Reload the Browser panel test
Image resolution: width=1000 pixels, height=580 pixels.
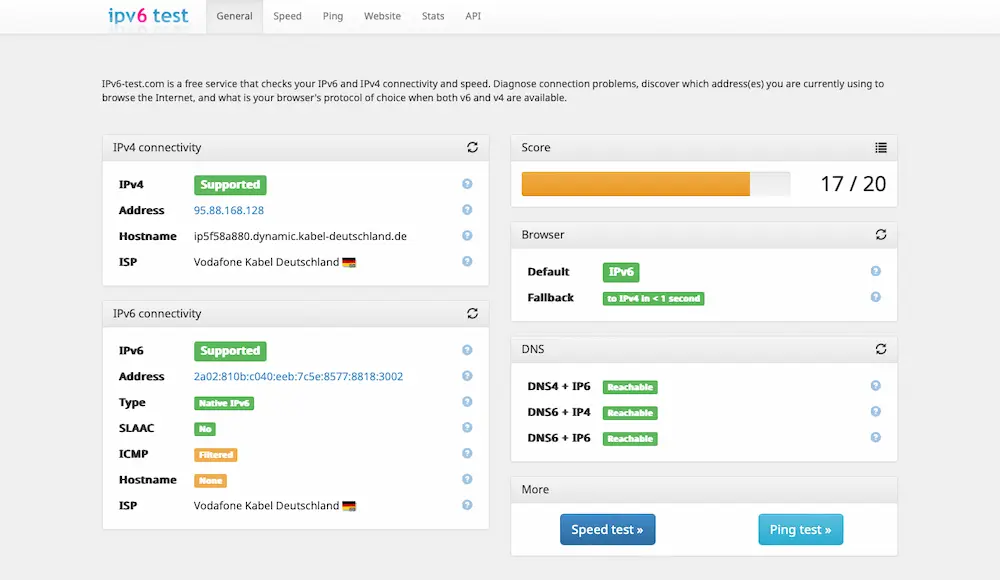(x=881, y=235)
